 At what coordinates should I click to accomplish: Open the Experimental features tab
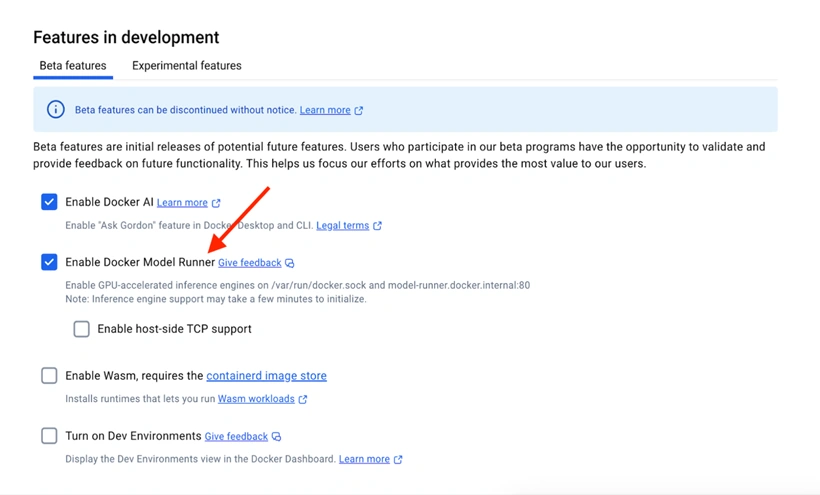point(187,66)
